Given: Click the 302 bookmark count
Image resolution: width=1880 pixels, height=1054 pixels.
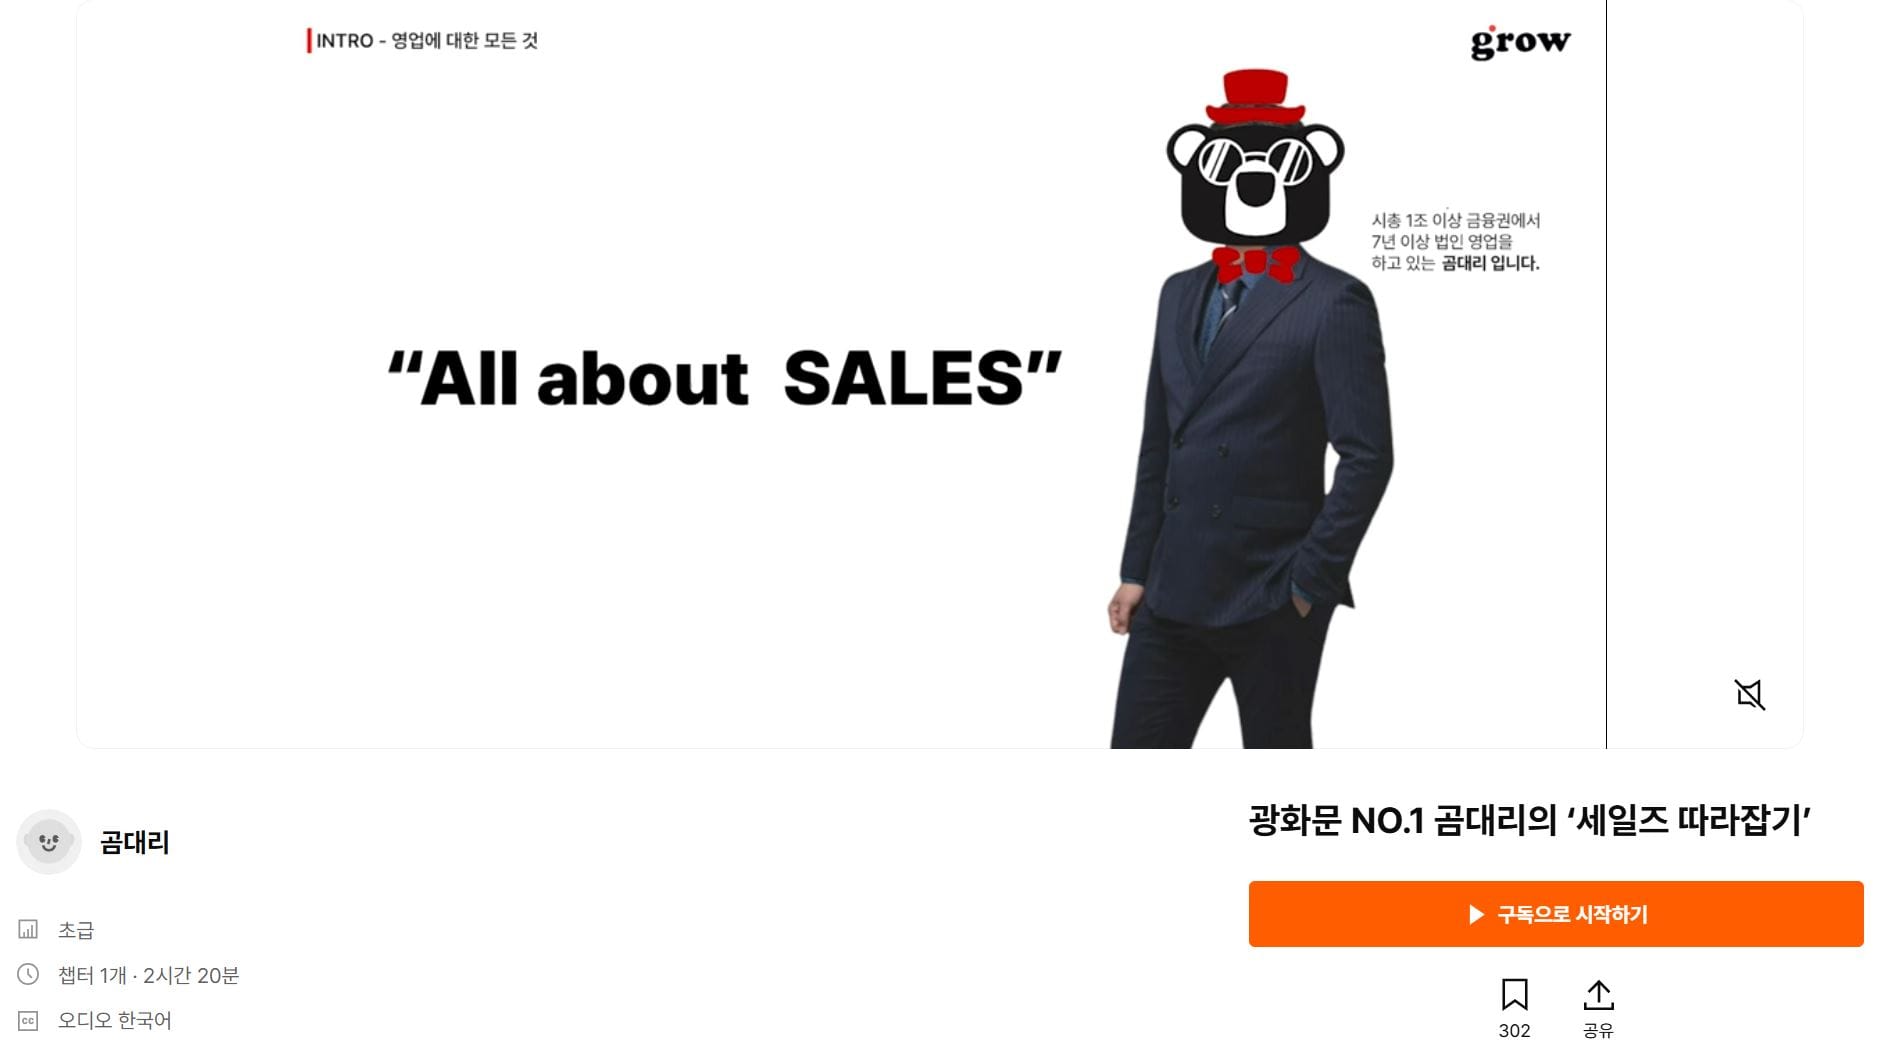Looking at the screenshot, I should pos(1514,1031).
